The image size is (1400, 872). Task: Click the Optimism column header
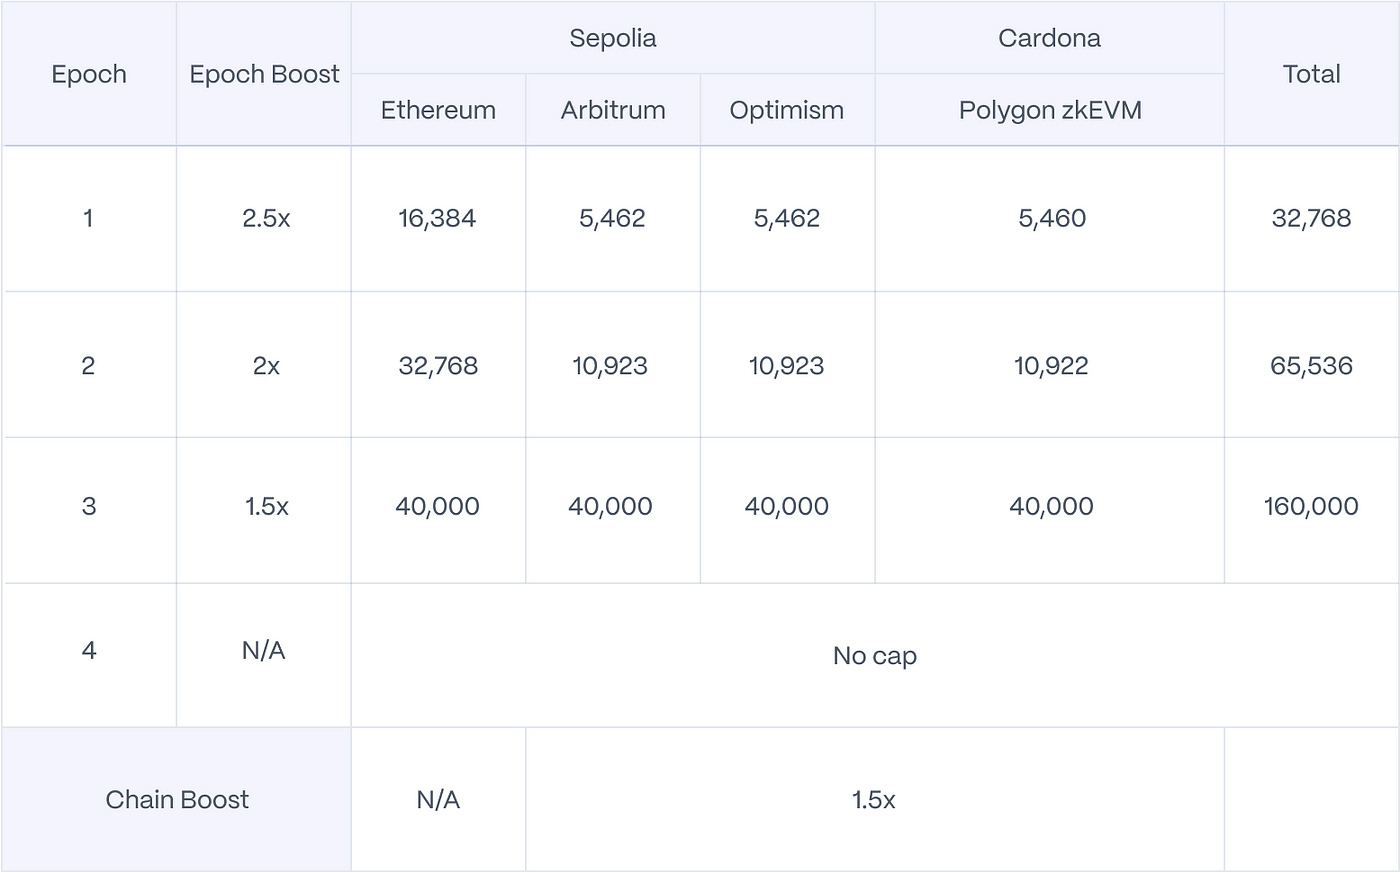click(787, 110)
